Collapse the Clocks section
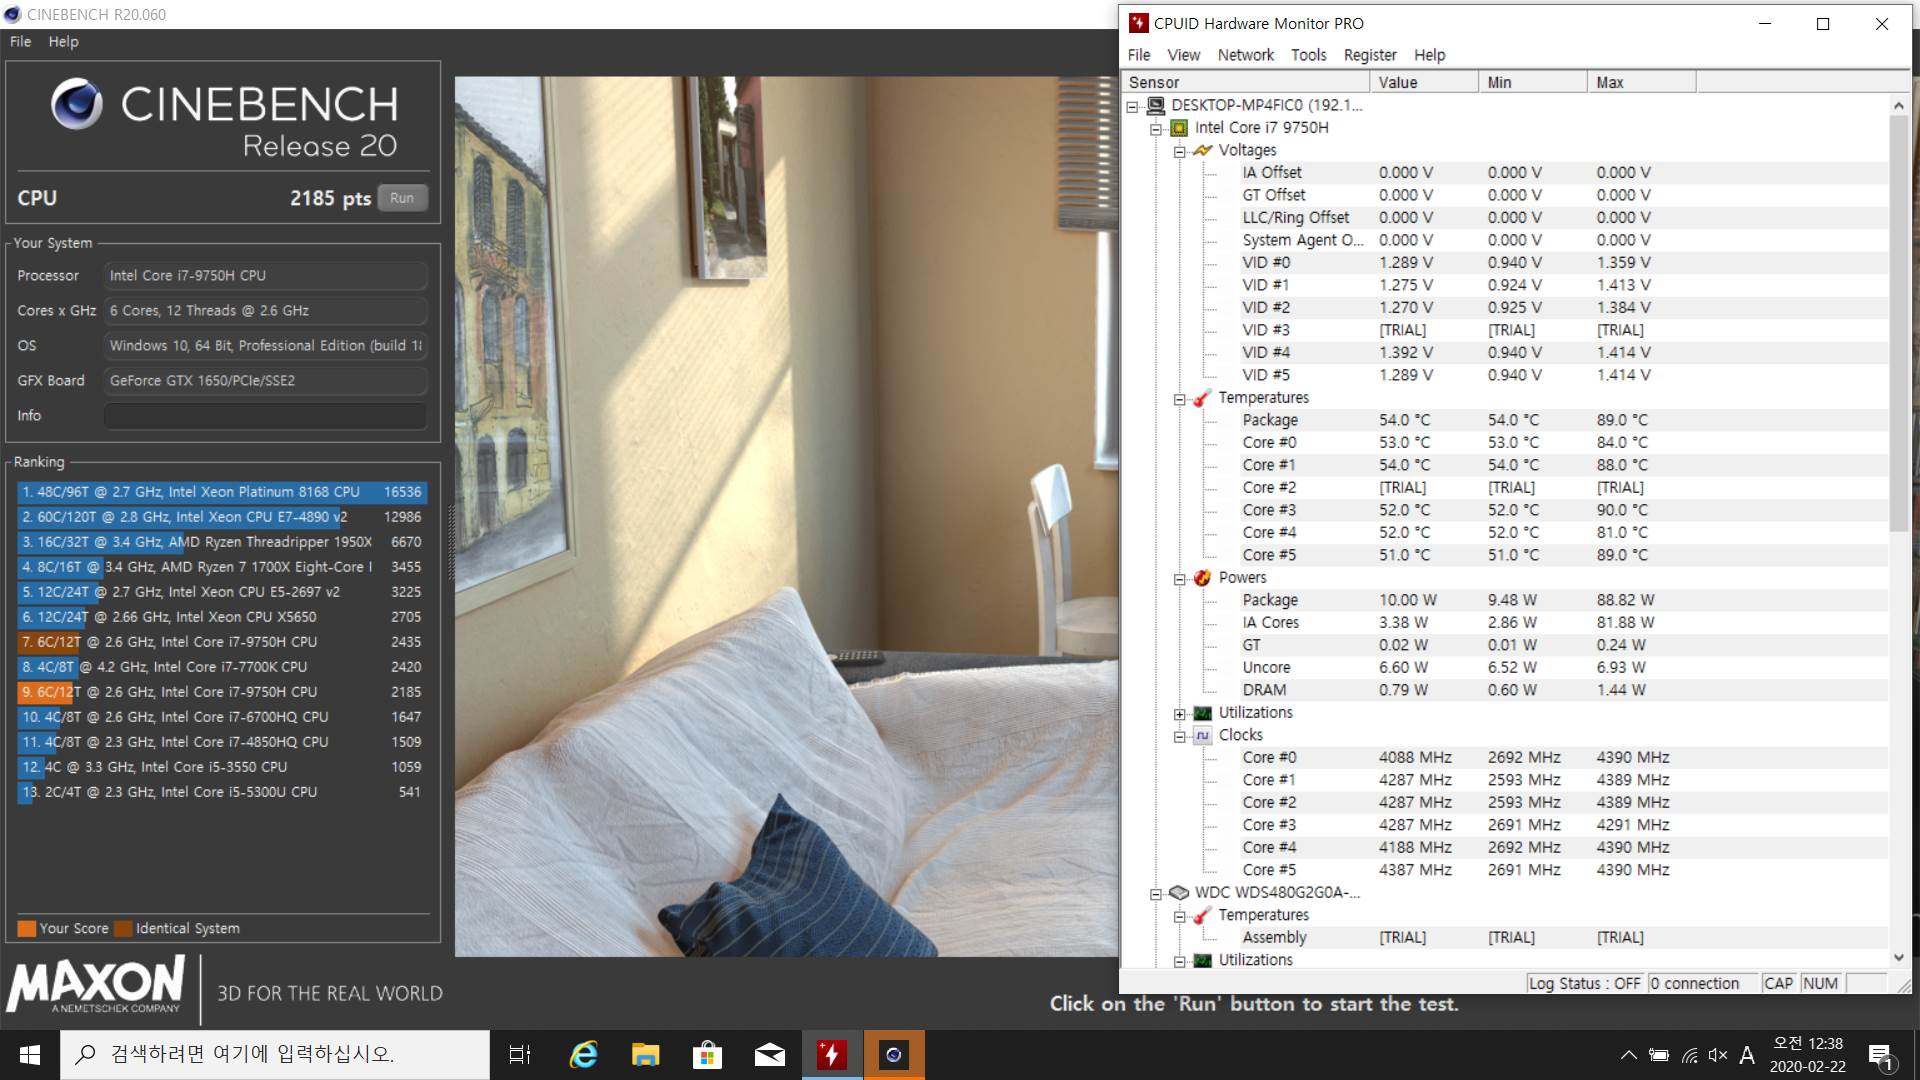The width and height of the screenshot is (1920, 1080). click(1180, 736)
